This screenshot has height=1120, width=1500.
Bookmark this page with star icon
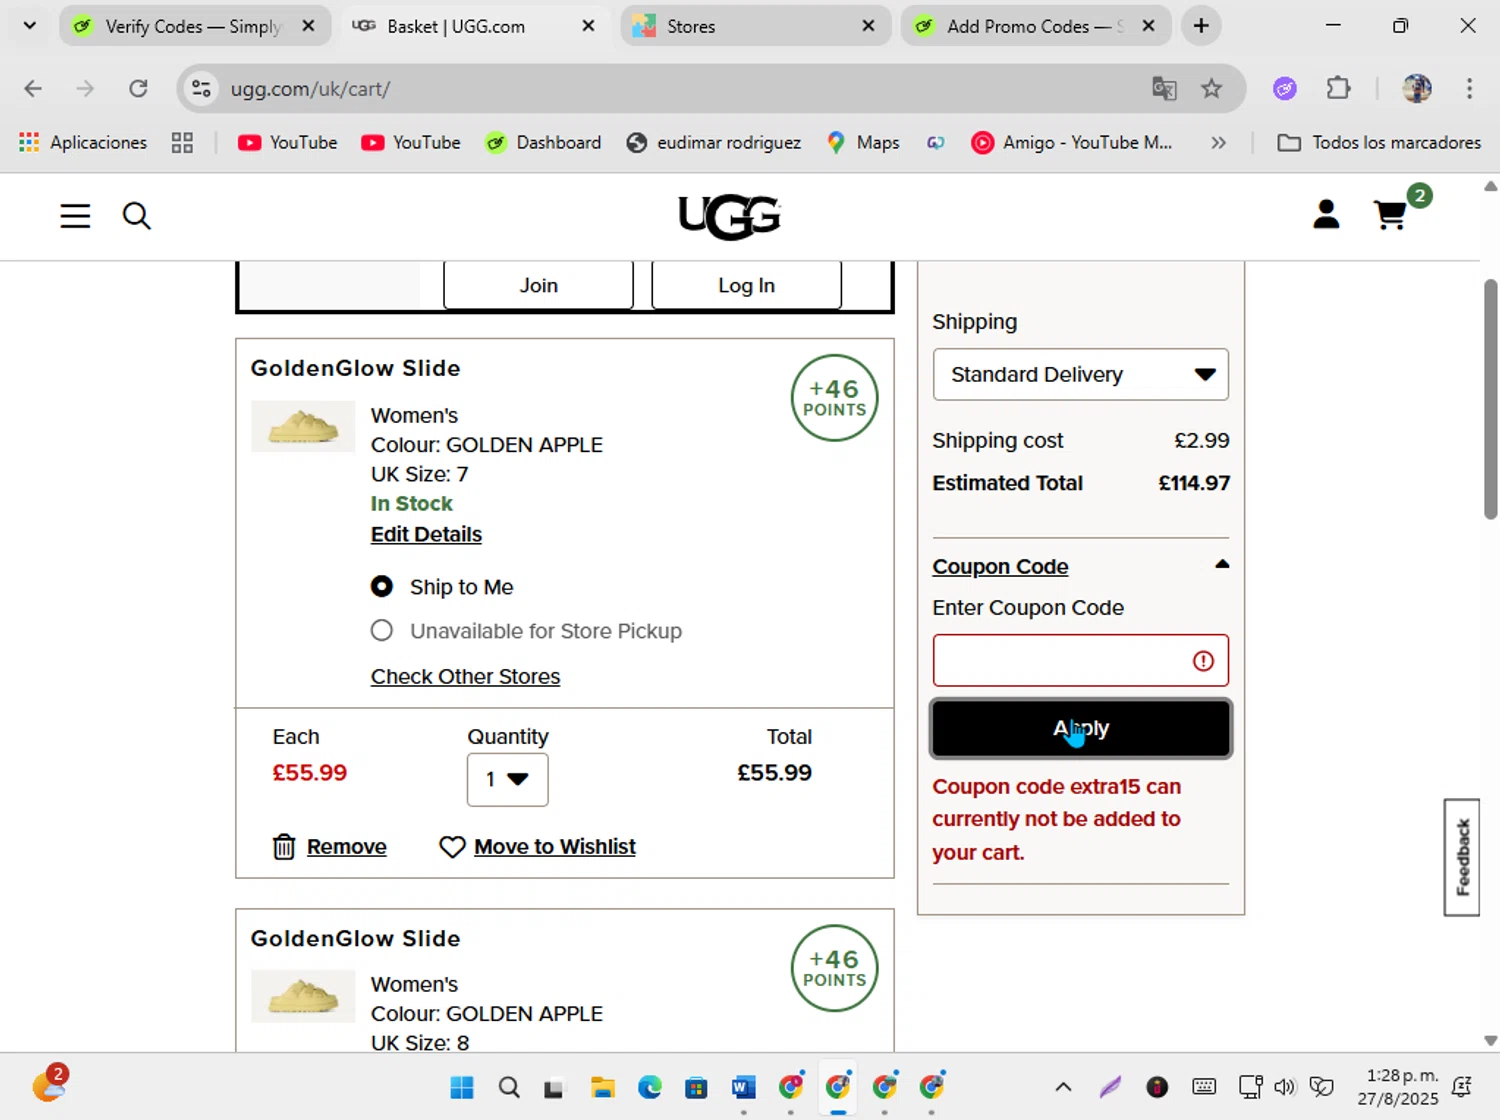click(x=1211, y=89)
